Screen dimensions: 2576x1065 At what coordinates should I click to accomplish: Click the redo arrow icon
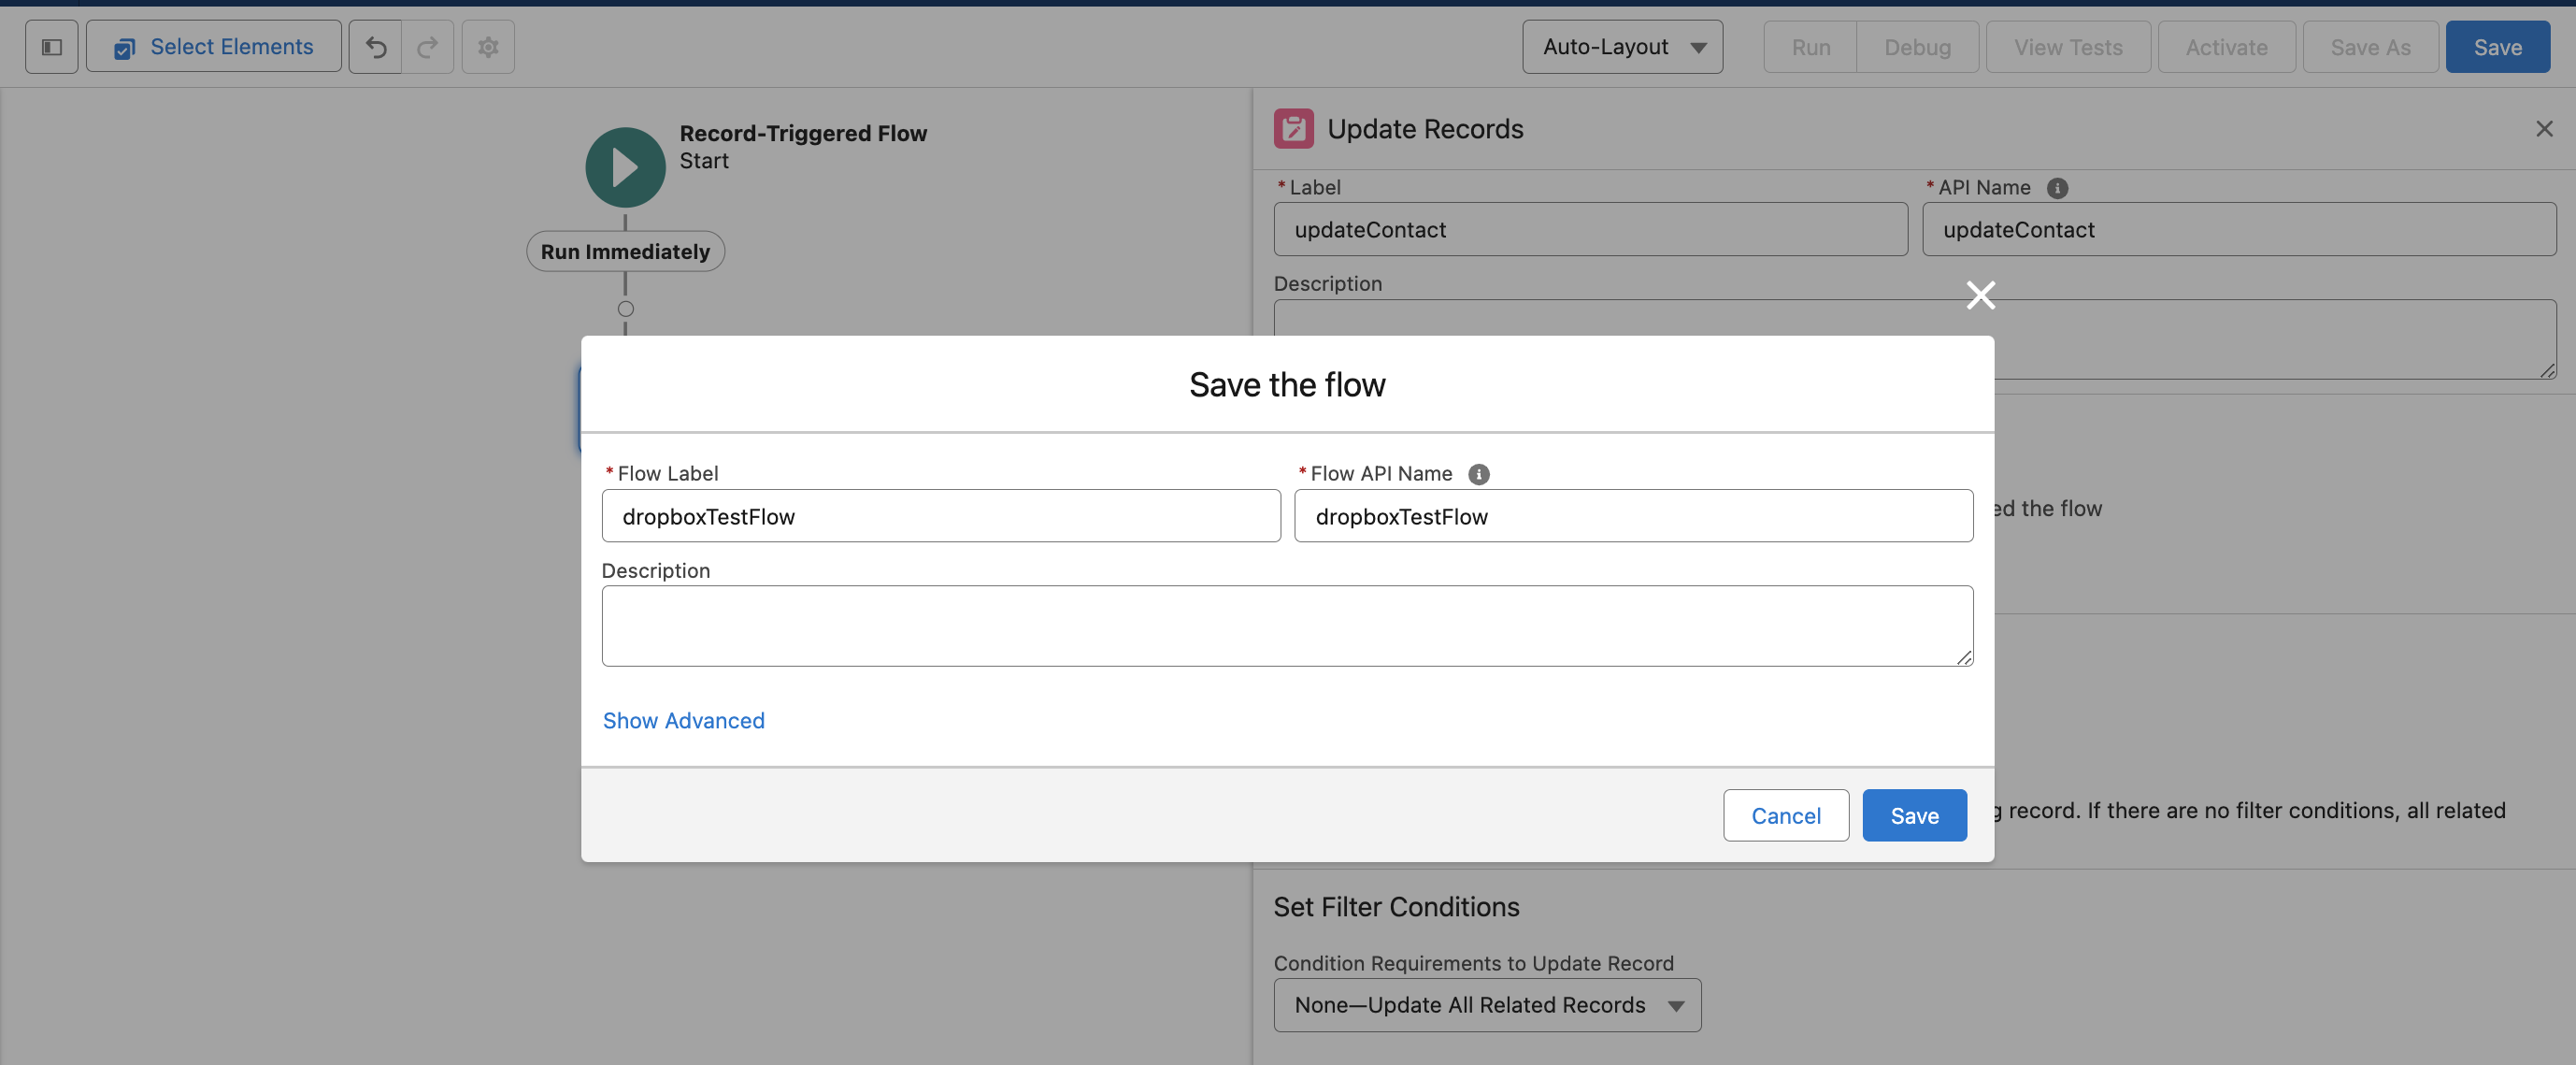click(427, 46)
